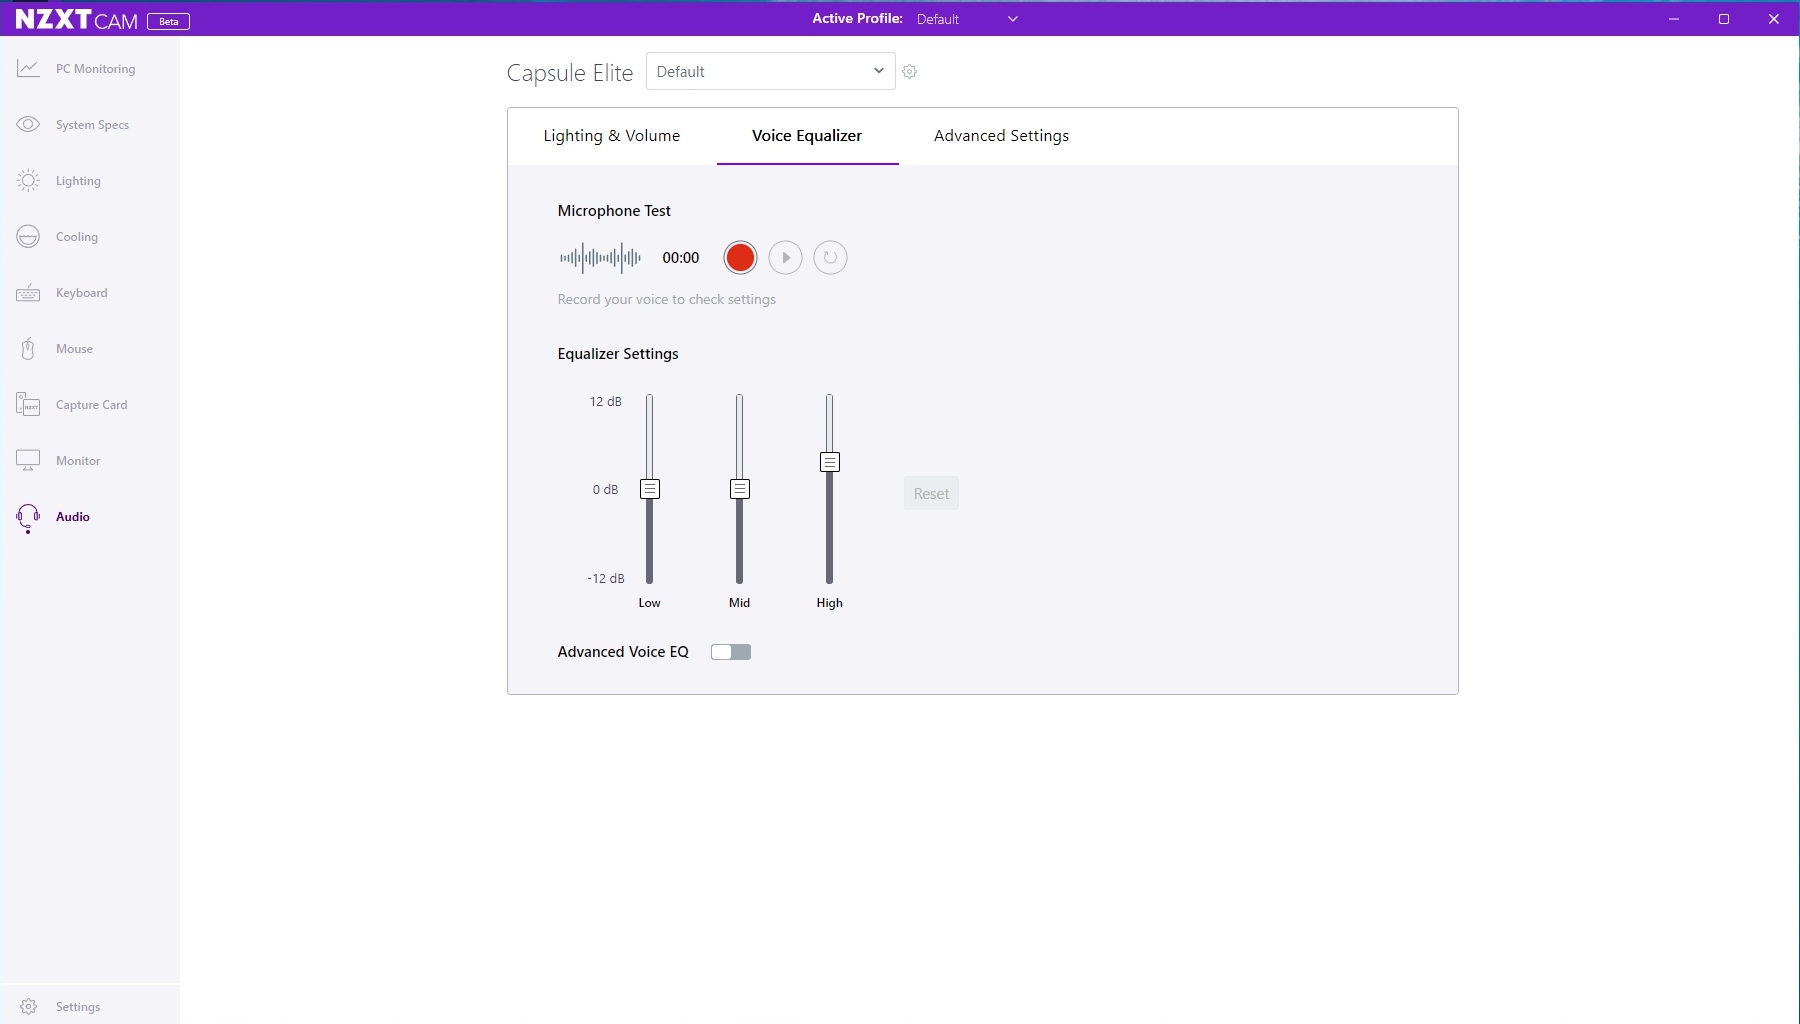Click the 00:00 recording timer

pos(681,258)
